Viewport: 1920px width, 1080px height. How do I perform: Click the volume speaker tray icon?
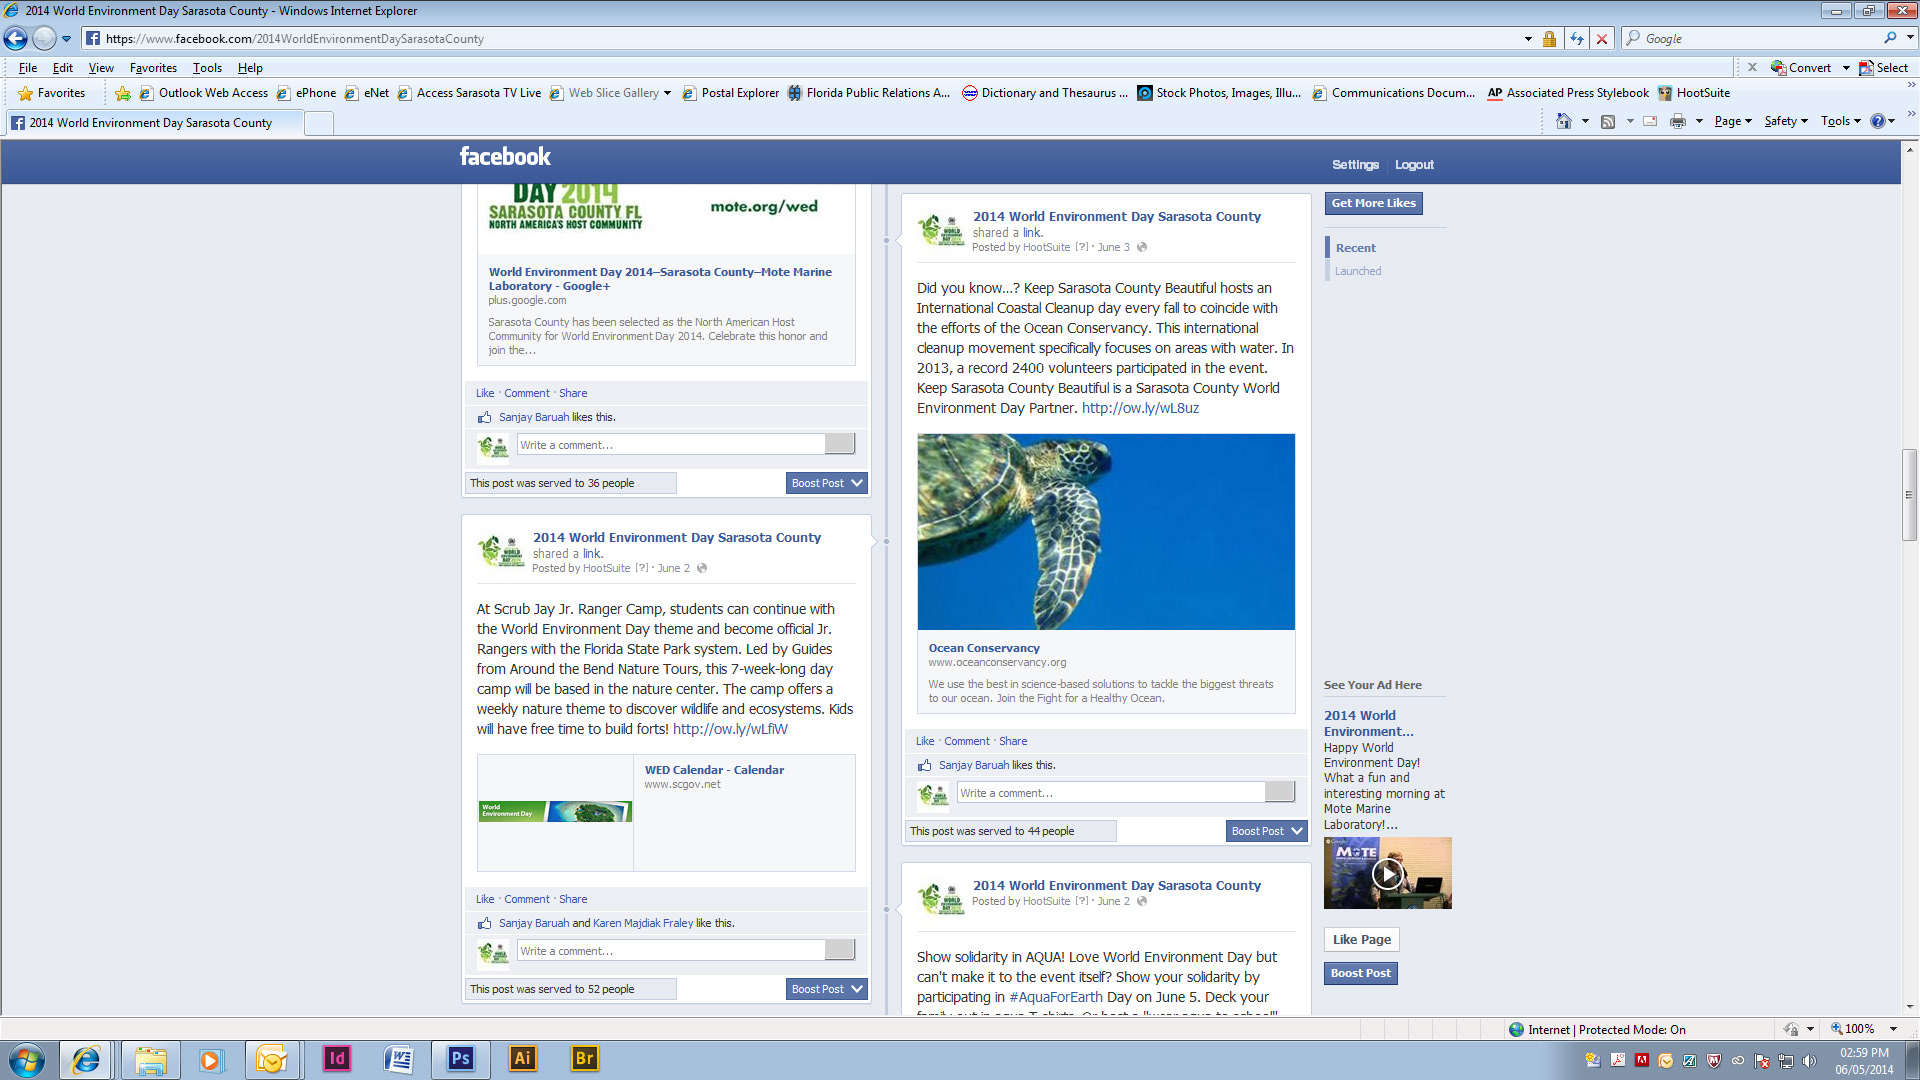tap(1809, 1061)
